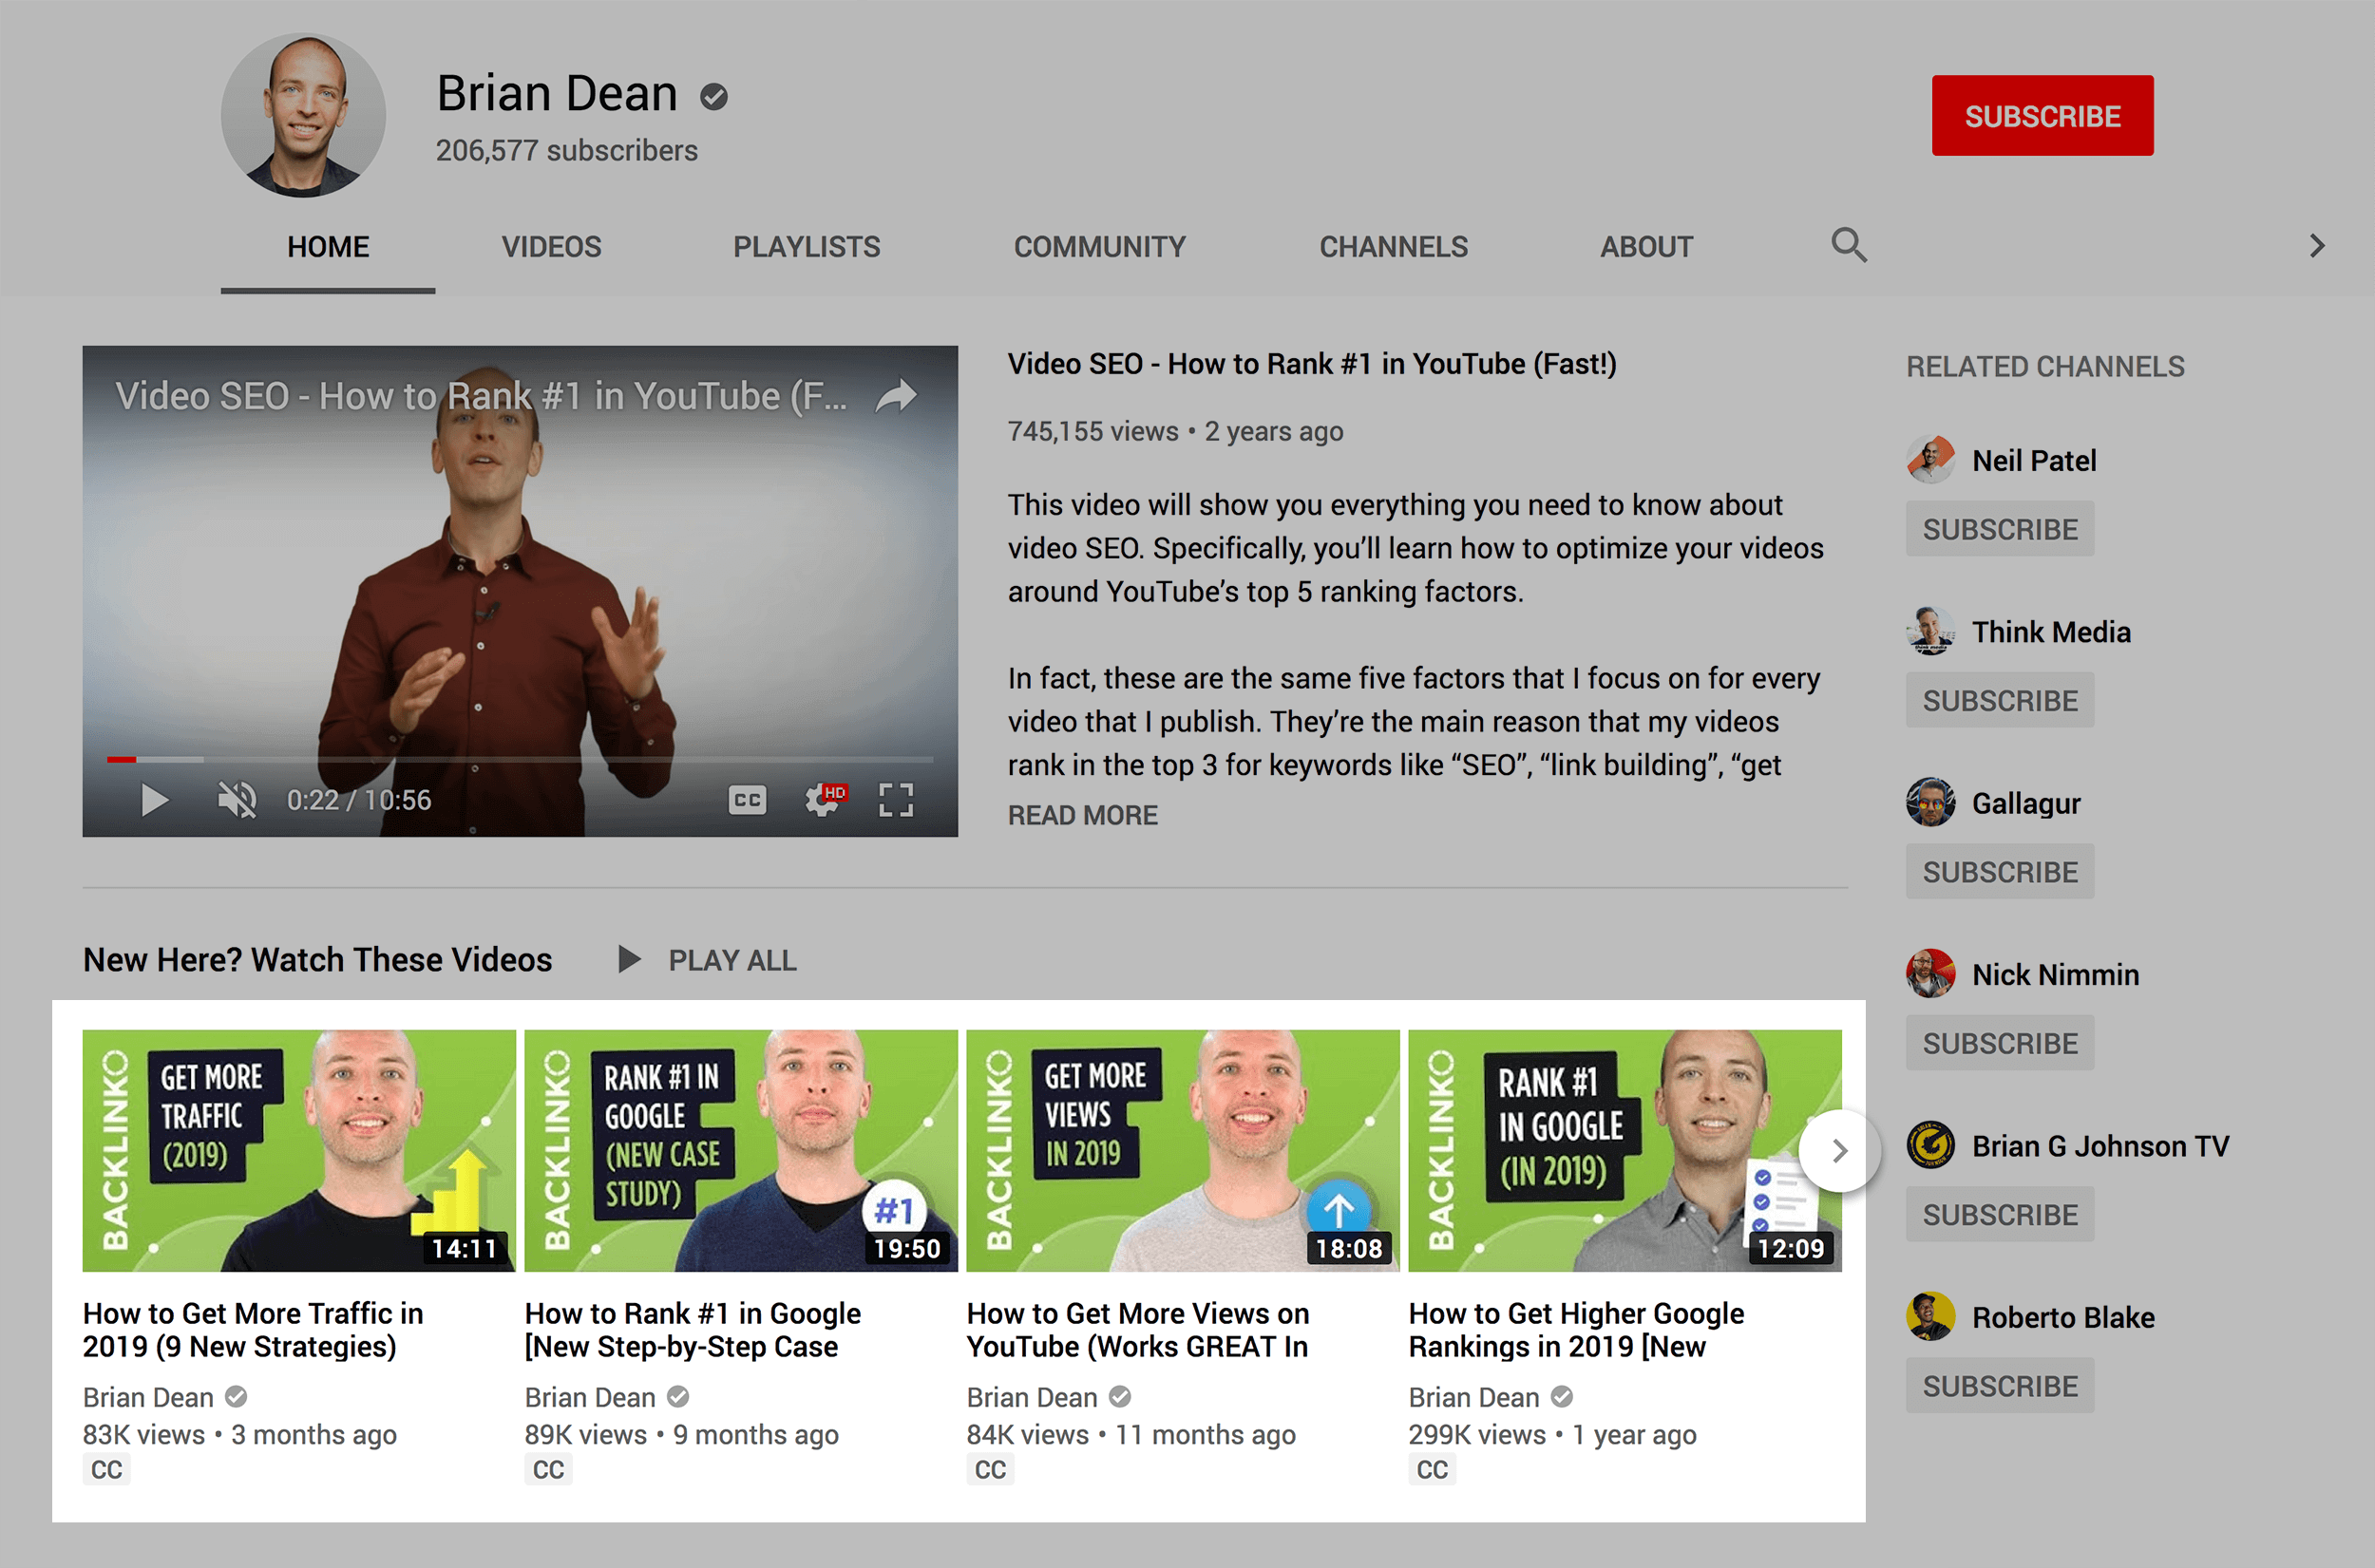Open the video player settings gear

click(823, 800)
